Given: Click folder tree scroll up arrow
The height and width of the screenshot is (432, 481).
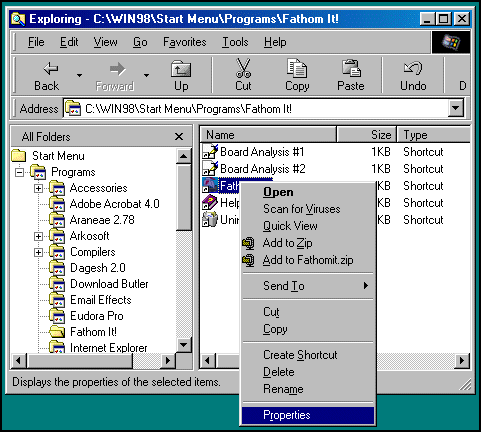Looking at the screenshot, I should click(x=184, y=156).
